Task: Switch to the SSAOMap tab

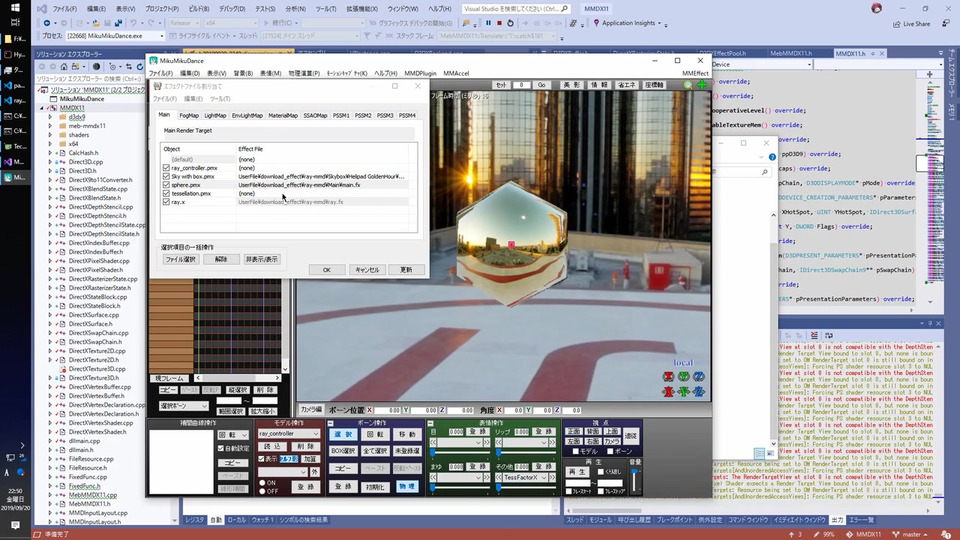Action: (315, 116)
